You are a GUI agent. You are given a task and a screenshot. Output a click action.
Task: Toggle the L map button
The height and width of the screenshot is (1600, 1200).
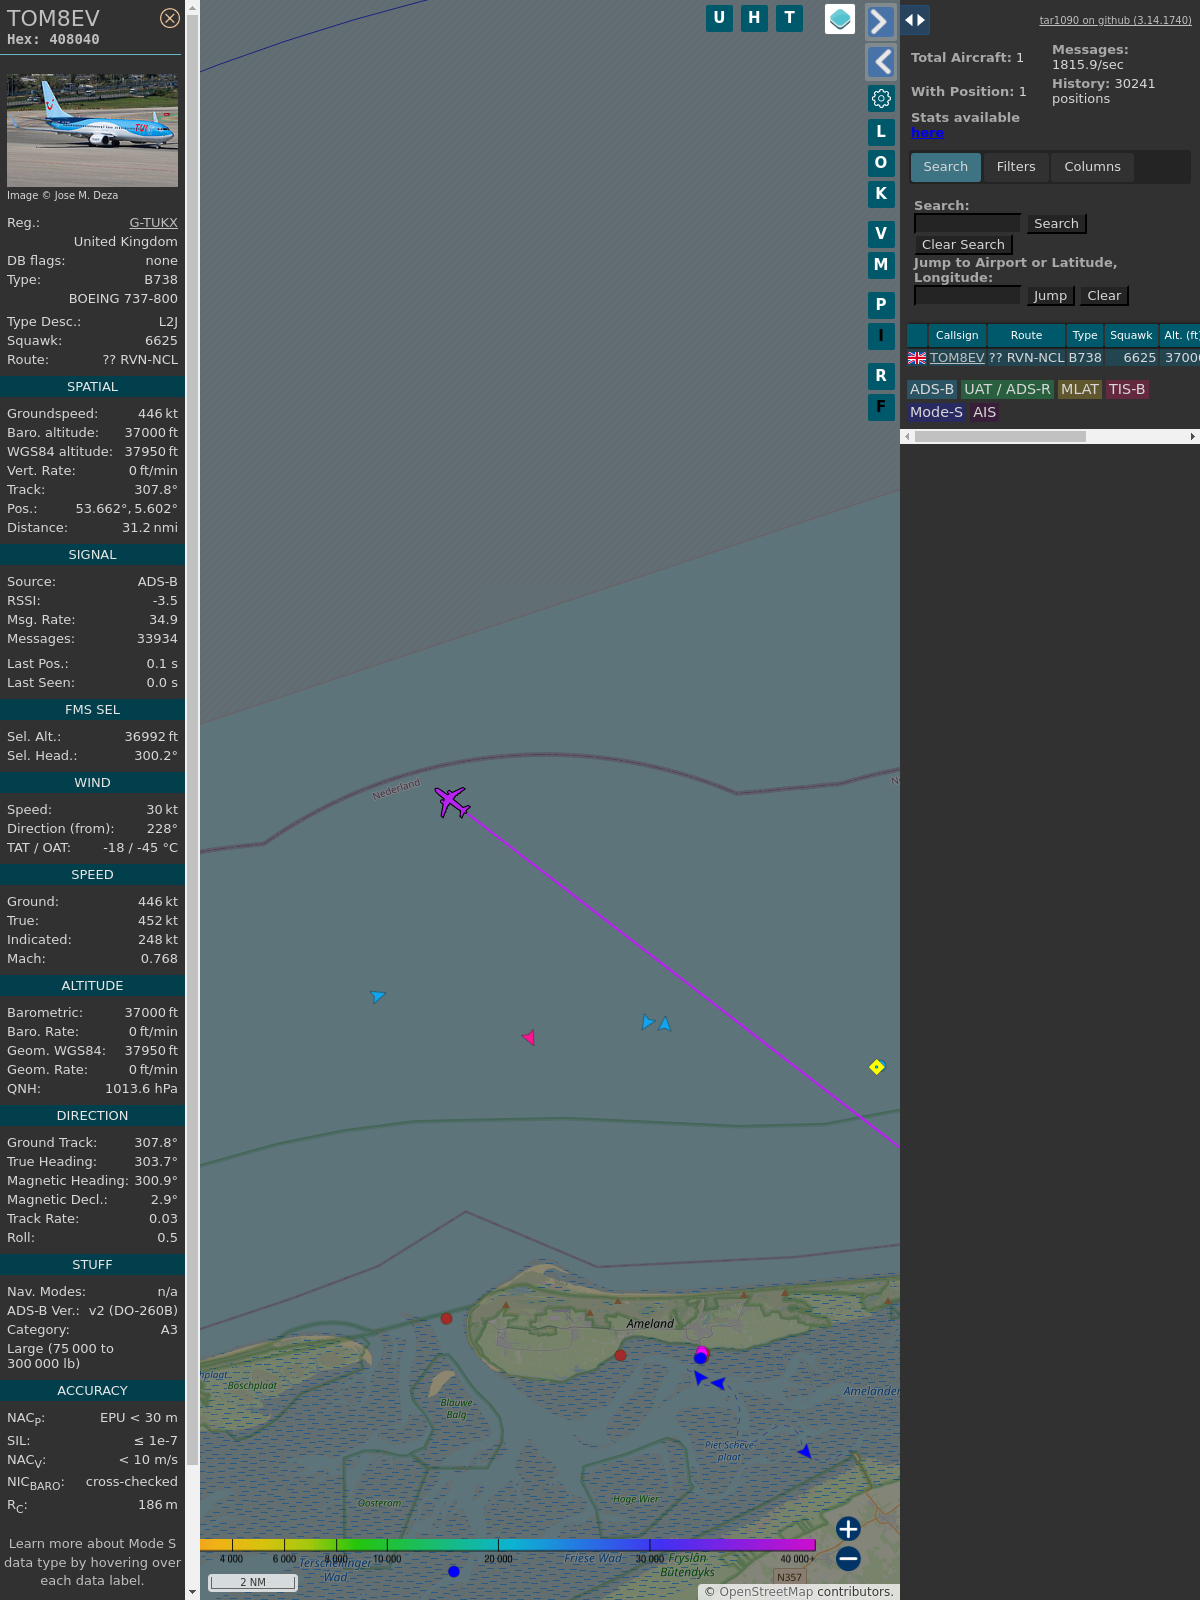(x=881, y=132)
